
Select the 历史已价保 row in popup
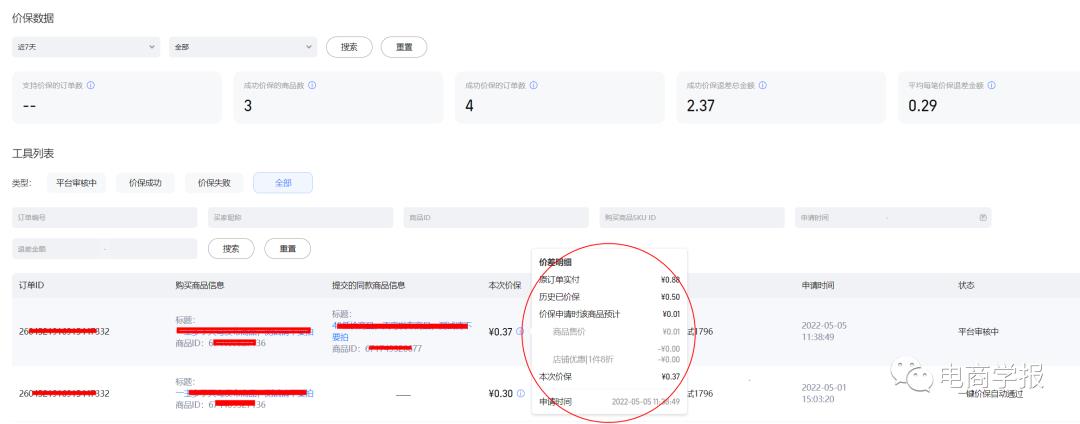click(x=610, y=297)
